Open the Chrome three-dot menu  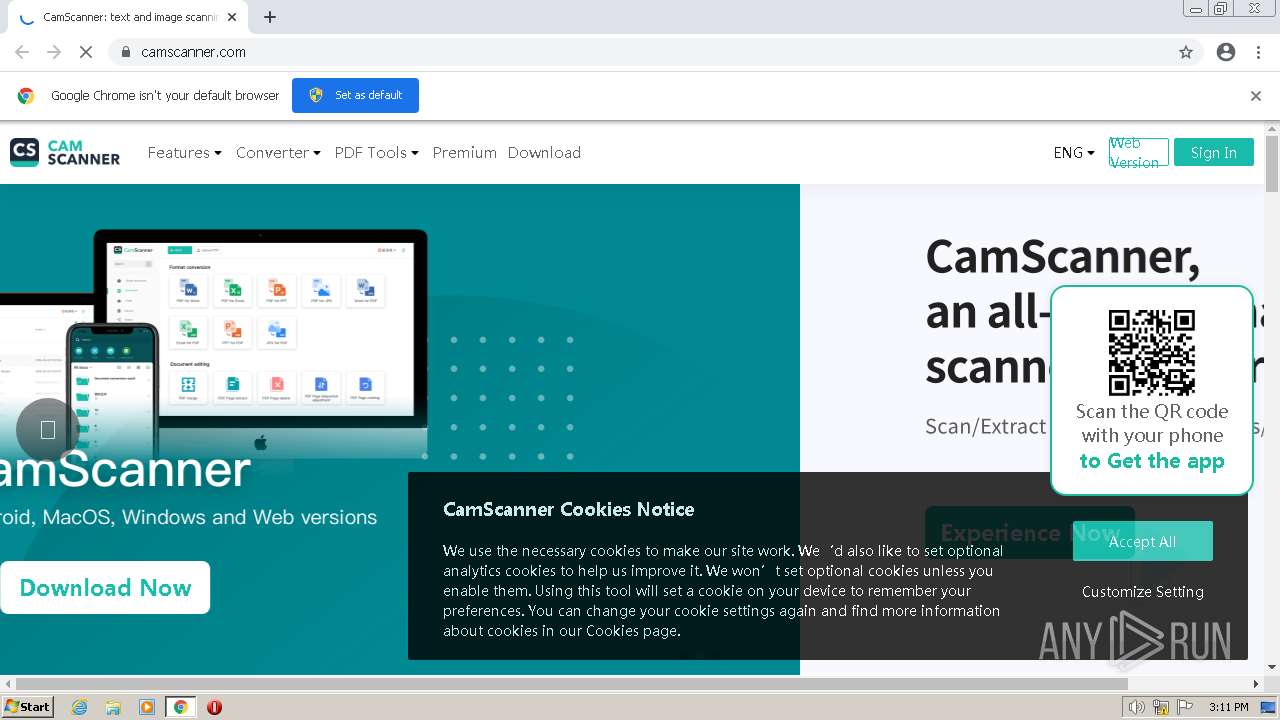pyautogui.click(x=1259, y=52)
